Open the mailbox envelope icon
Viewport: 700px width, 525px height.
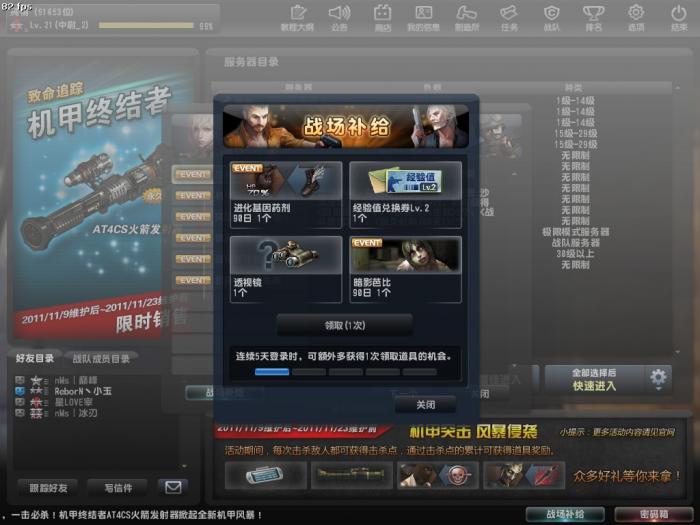click(173, 487)
